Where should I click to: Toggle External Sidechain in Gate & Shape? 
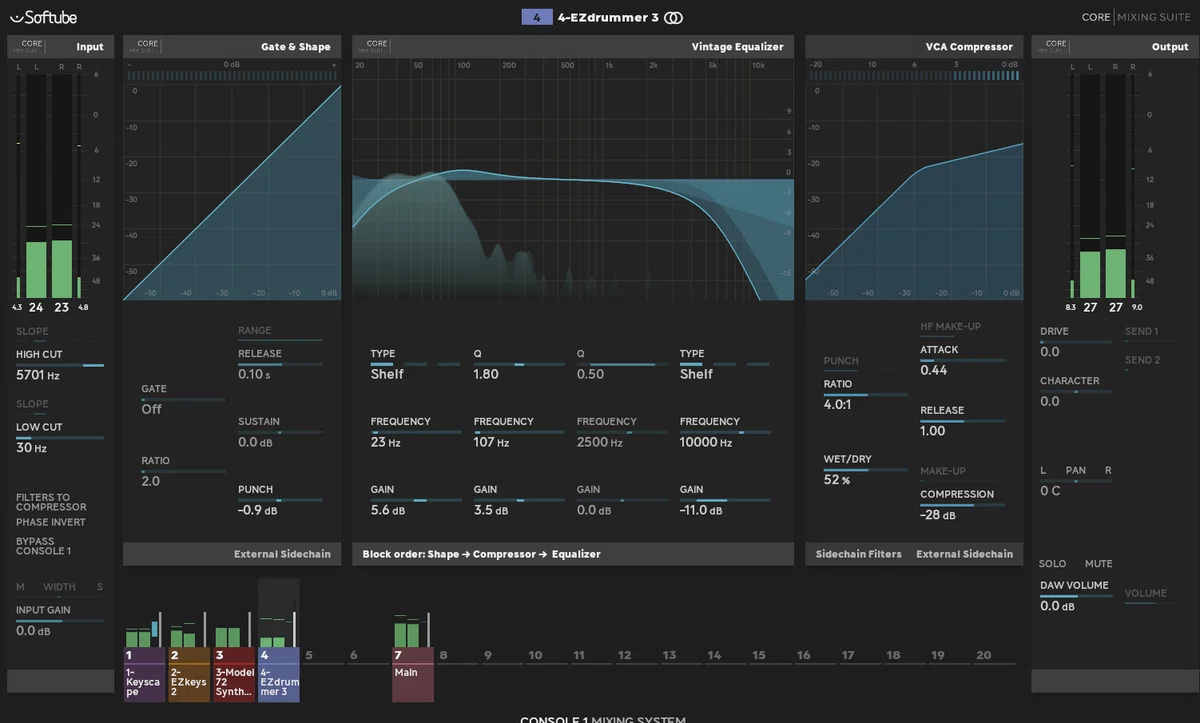(x=282, y=554)
